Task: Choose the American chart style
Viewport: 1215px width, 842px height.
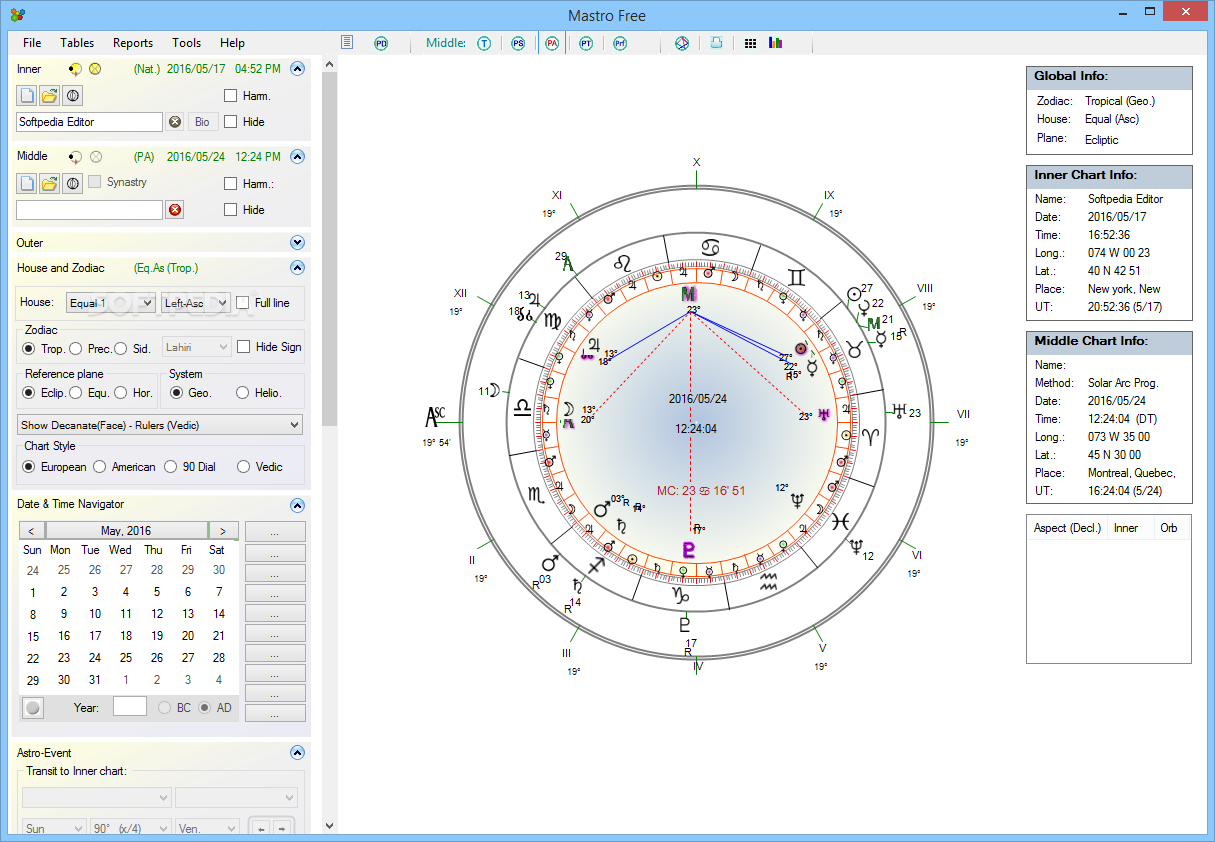Action: (100, 467)
